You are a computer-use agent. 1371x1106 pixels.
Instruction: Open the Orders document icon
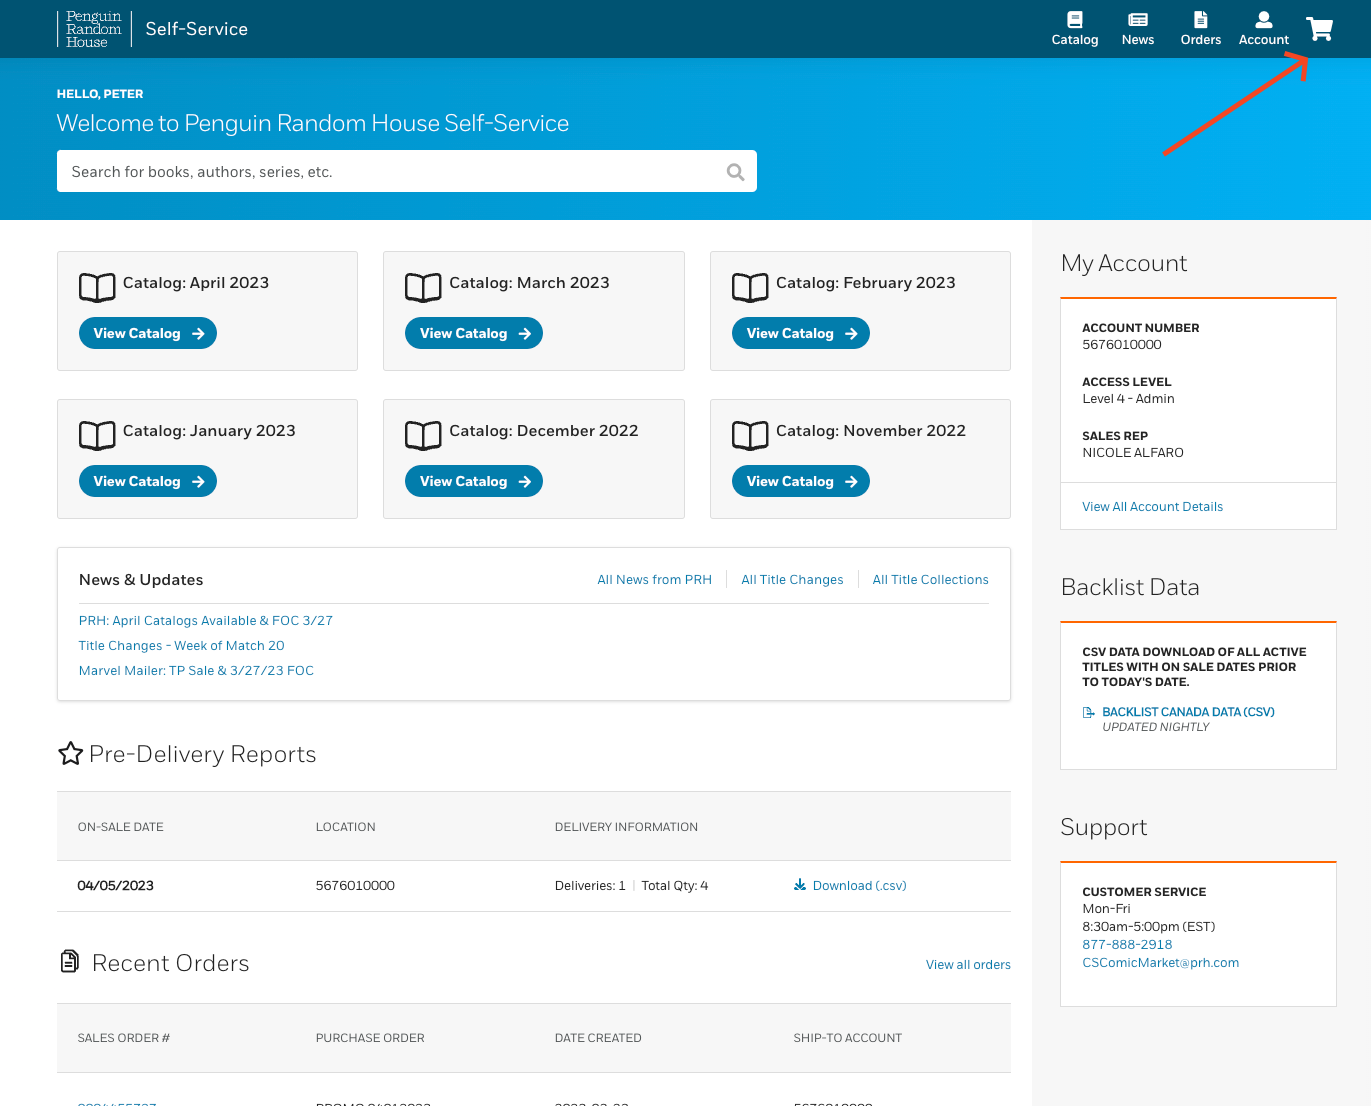1200,20
